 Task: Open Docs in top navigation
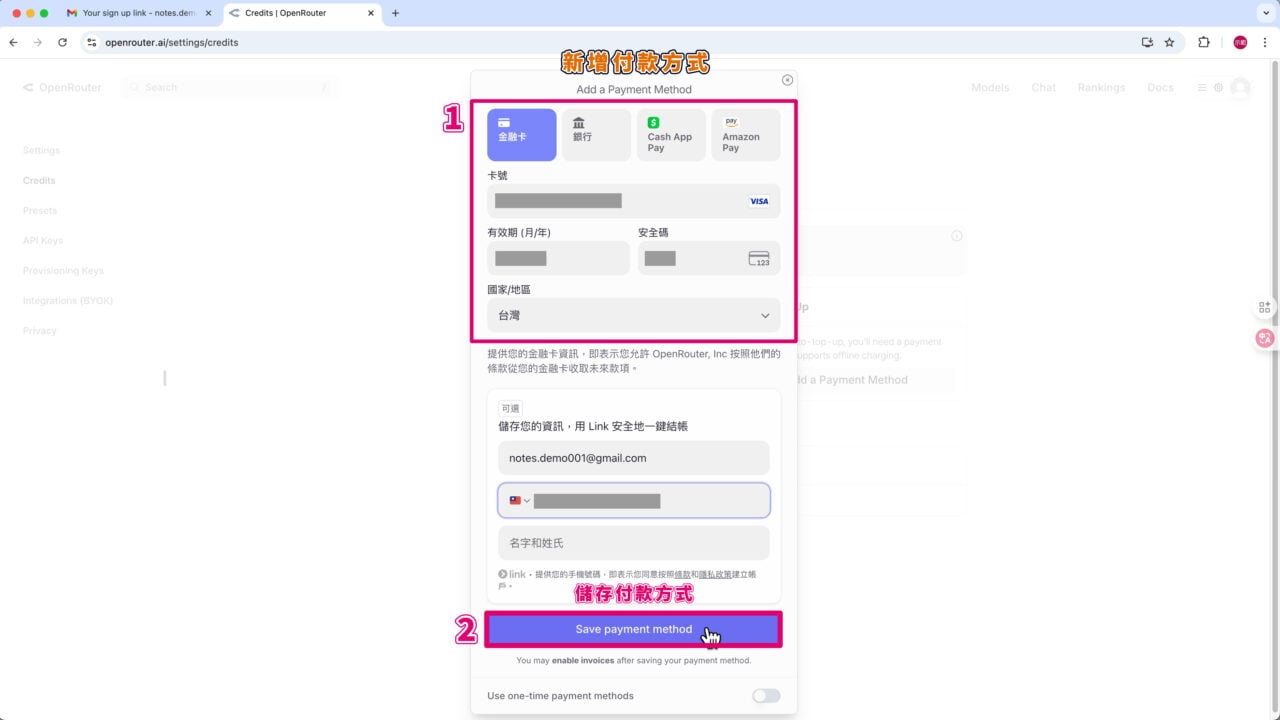pyautogui.click(x=1160, y=88)
